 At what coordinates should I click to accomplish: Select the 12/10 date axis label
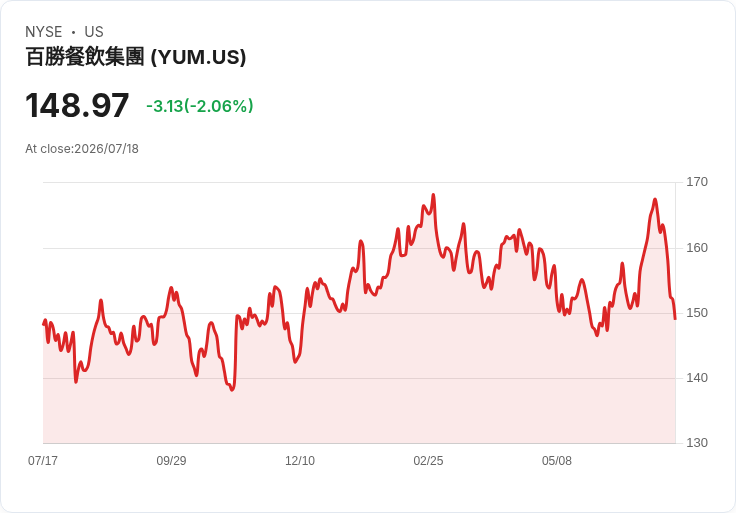tap(300, 460)
